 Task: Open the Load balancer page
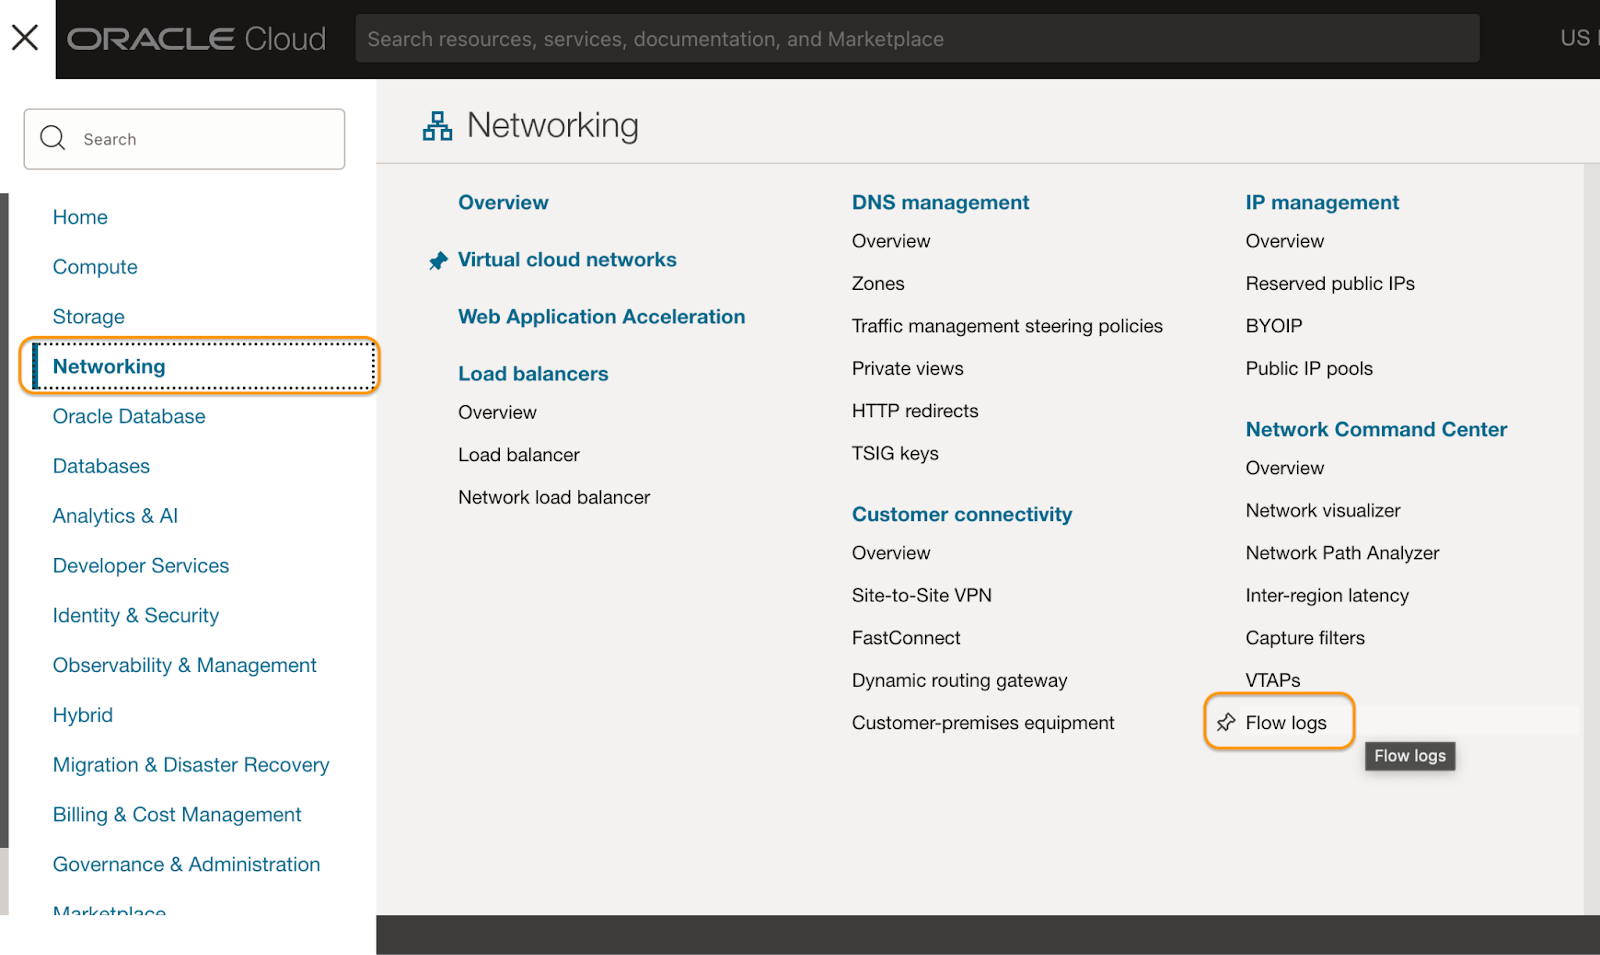click(519, 455)
